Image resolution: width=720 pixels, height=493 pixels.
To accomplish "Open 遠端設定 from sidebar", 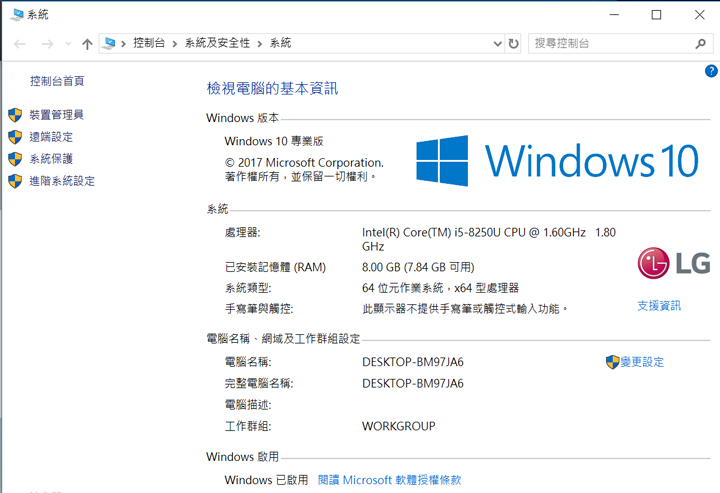I will (51, 137).
